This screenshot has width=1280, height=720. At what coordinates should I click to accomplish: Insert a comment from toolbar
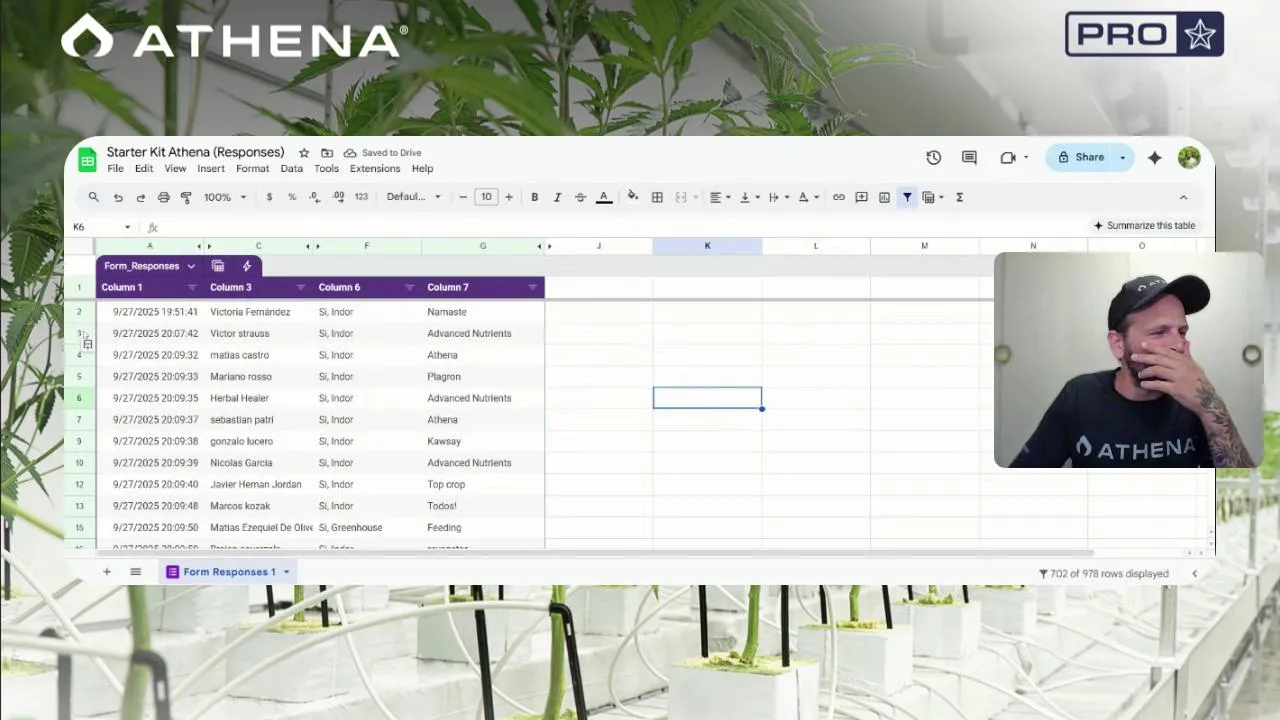tap(861, 197)
